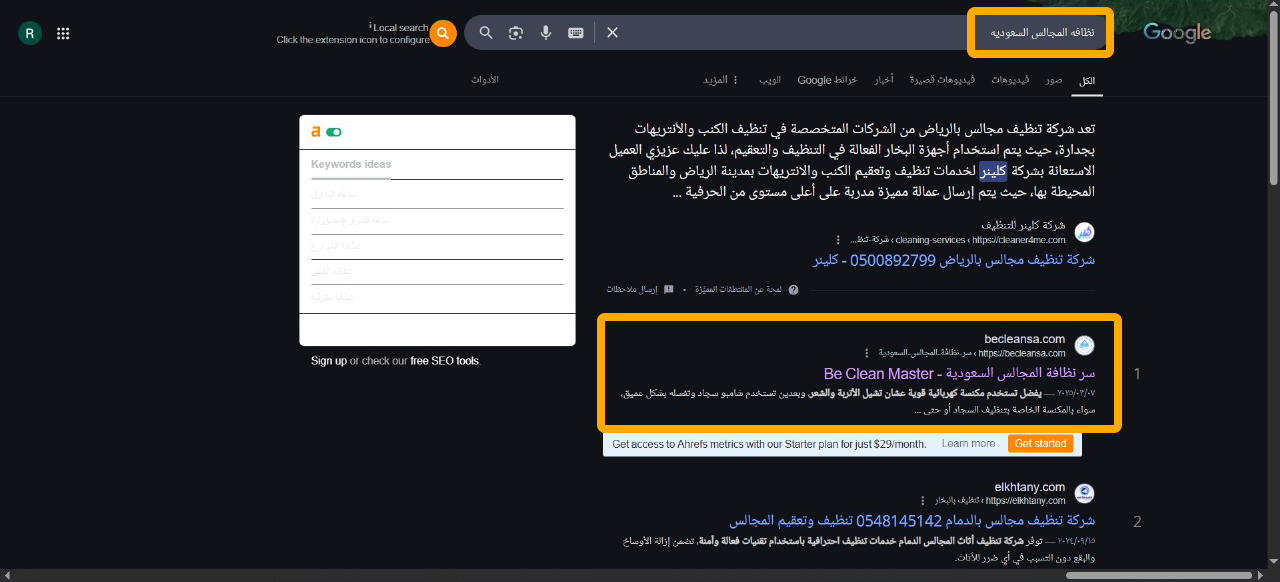Viewport: 1280px width, 582px height.
Task: Open the Be Clean Master result title
Action: [x=960, y=374]
